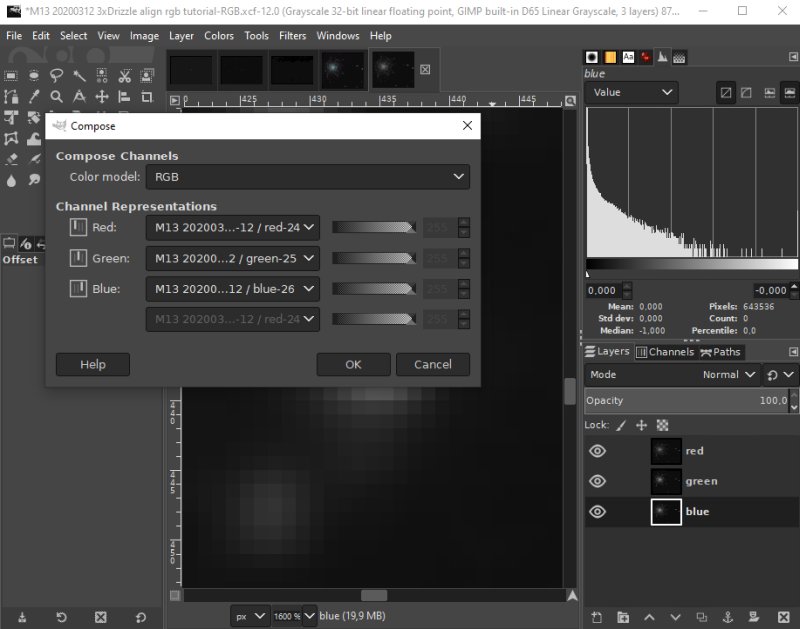The image size is (800, 629).
Task: Open the Color model RGB dropdown
Action: click(308, 177)
